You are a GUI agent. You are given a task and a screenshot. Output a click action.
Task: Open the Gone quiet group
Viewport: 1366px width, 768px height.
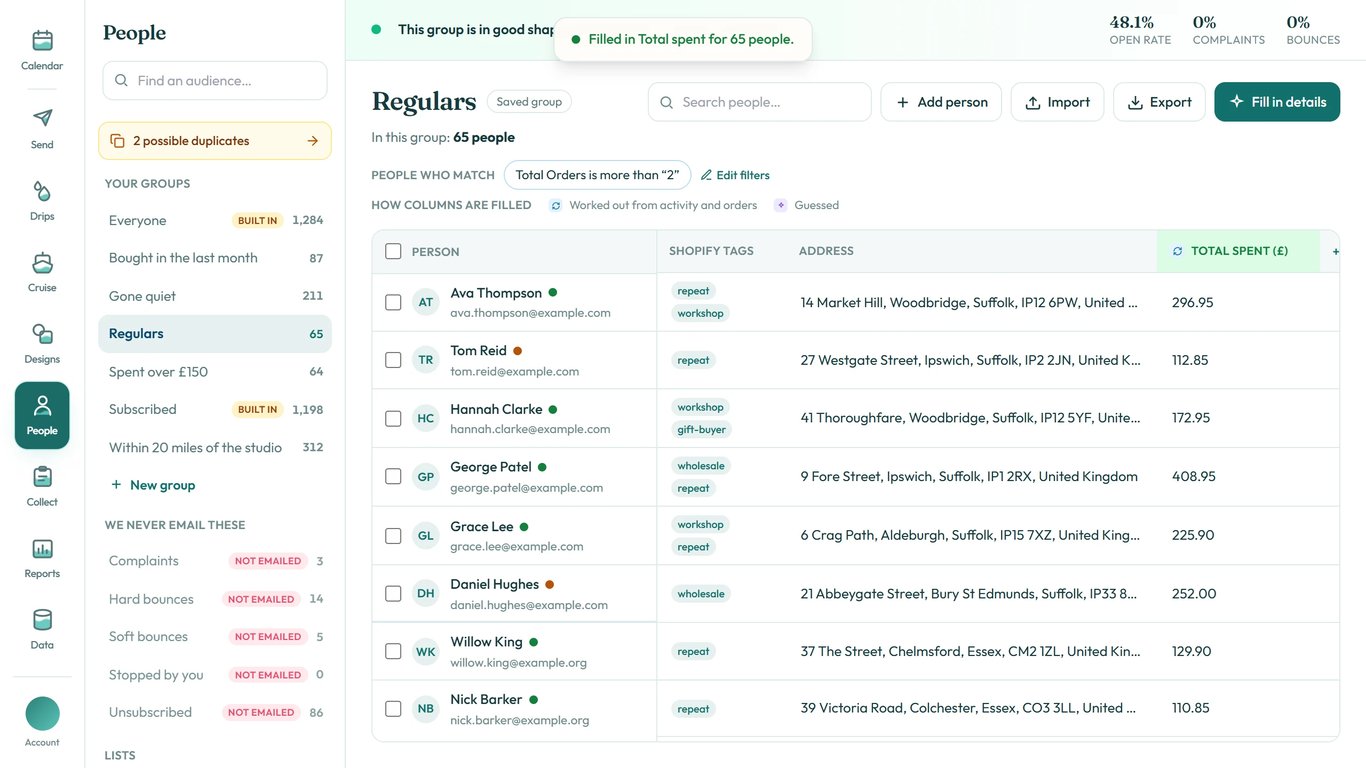click(x=215, y=296)
